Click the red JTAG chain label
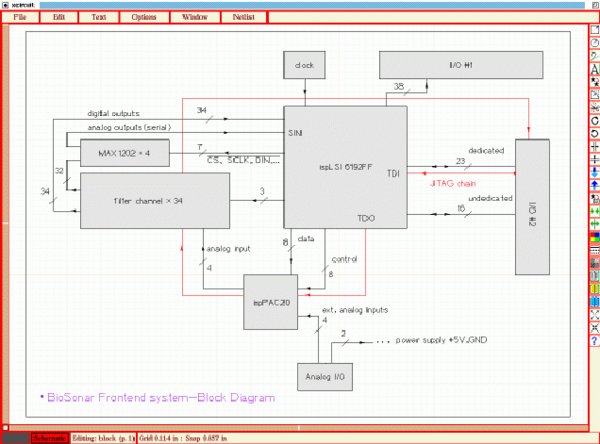The image size is (600, 444). (x=453, y=184)
